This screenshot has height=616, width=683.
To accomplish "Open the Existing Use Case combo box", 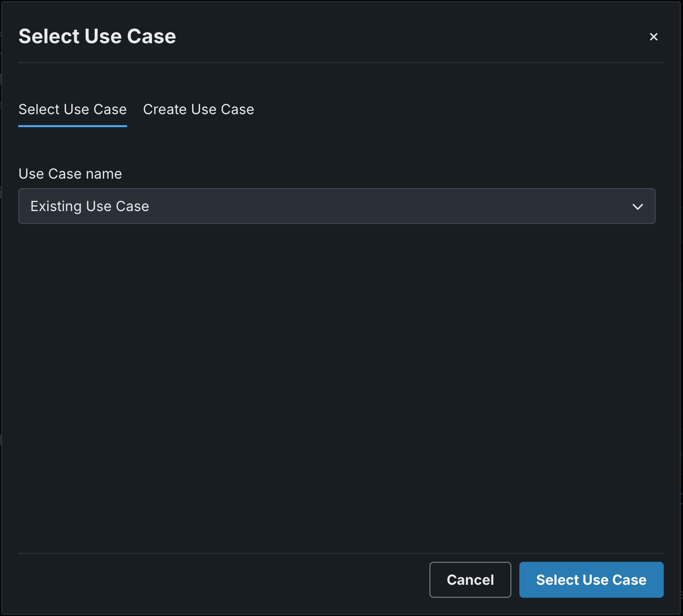I will pos(336,206).
